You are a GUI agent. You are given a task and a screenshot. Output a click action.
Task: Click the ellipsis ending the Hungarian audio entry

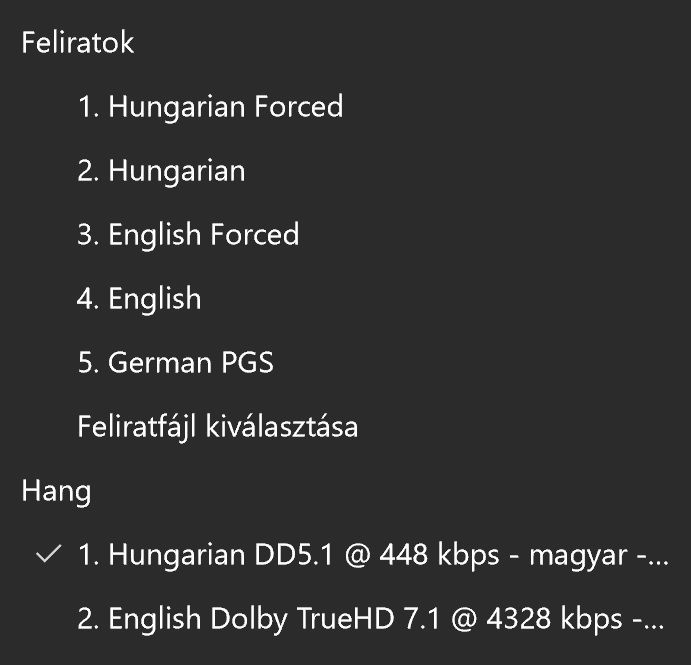point(654,559)
